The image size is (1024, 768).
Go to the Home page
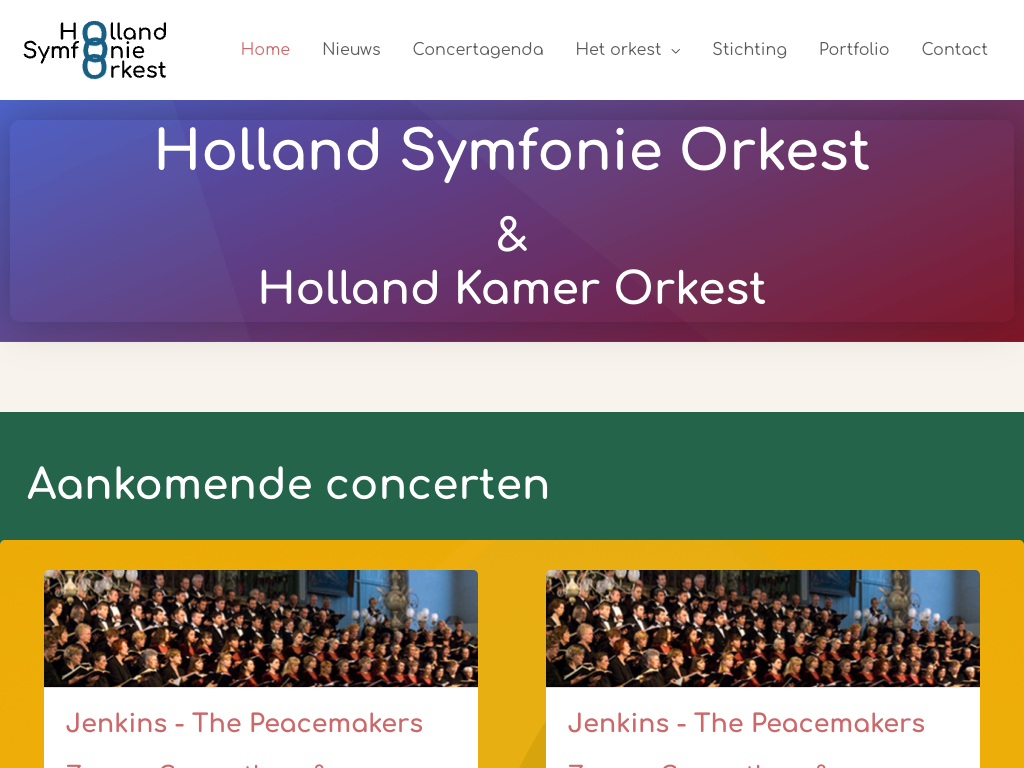click(x=265, y=50)
